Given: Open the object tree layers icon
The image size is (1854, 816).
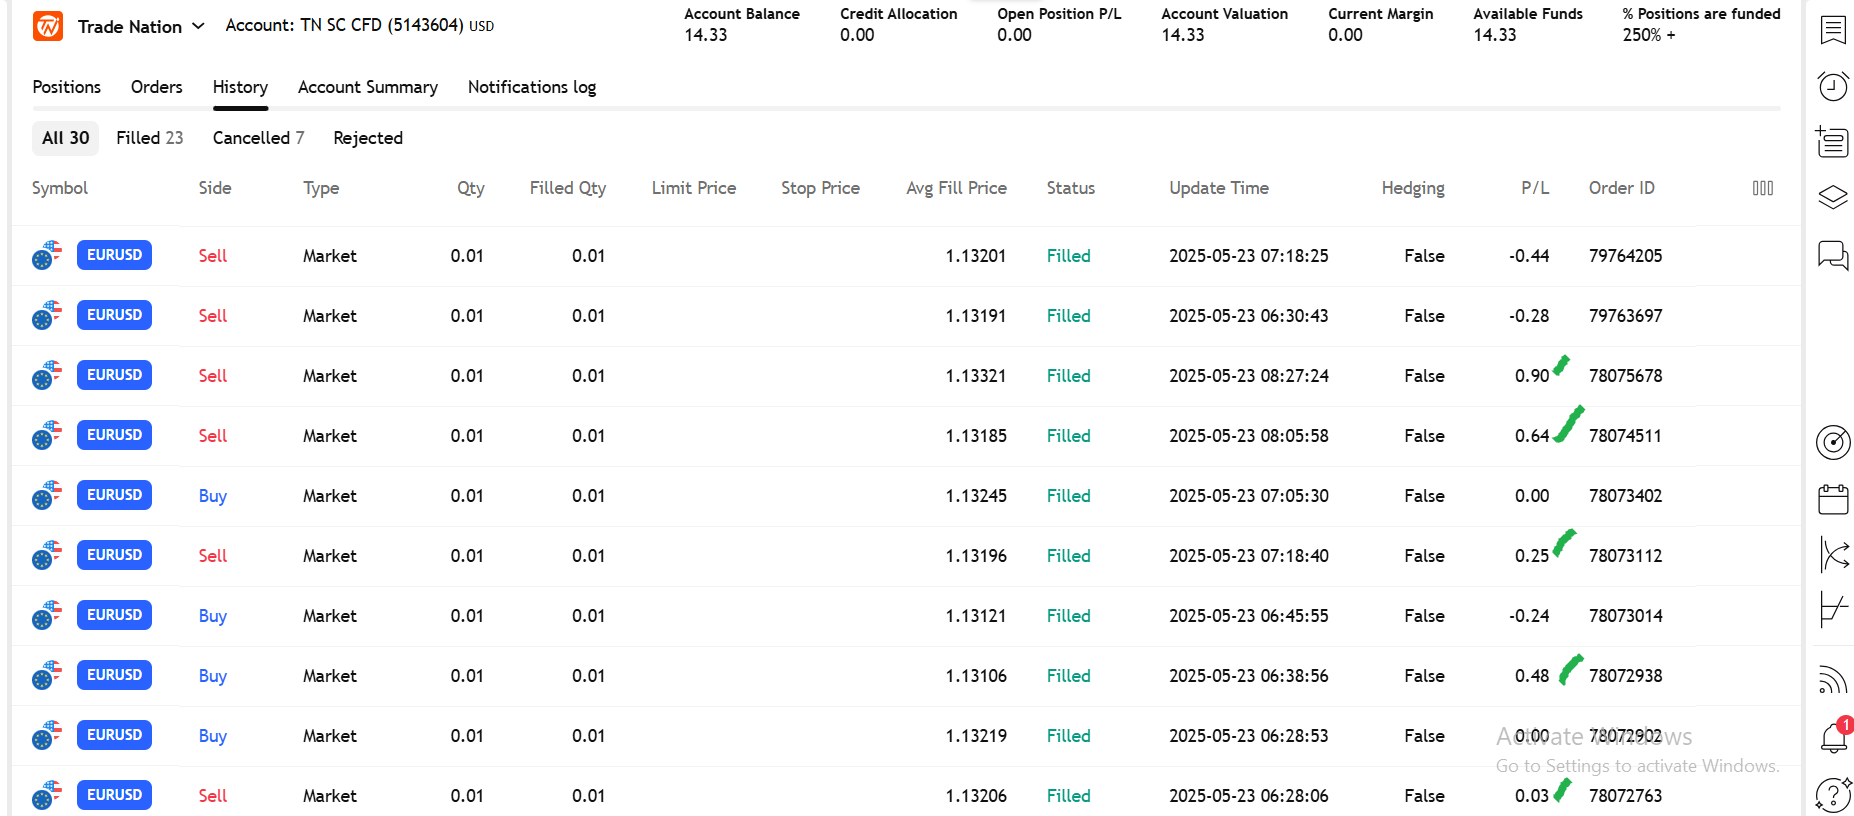Looking at the screenshot, I should point(1832,197).
